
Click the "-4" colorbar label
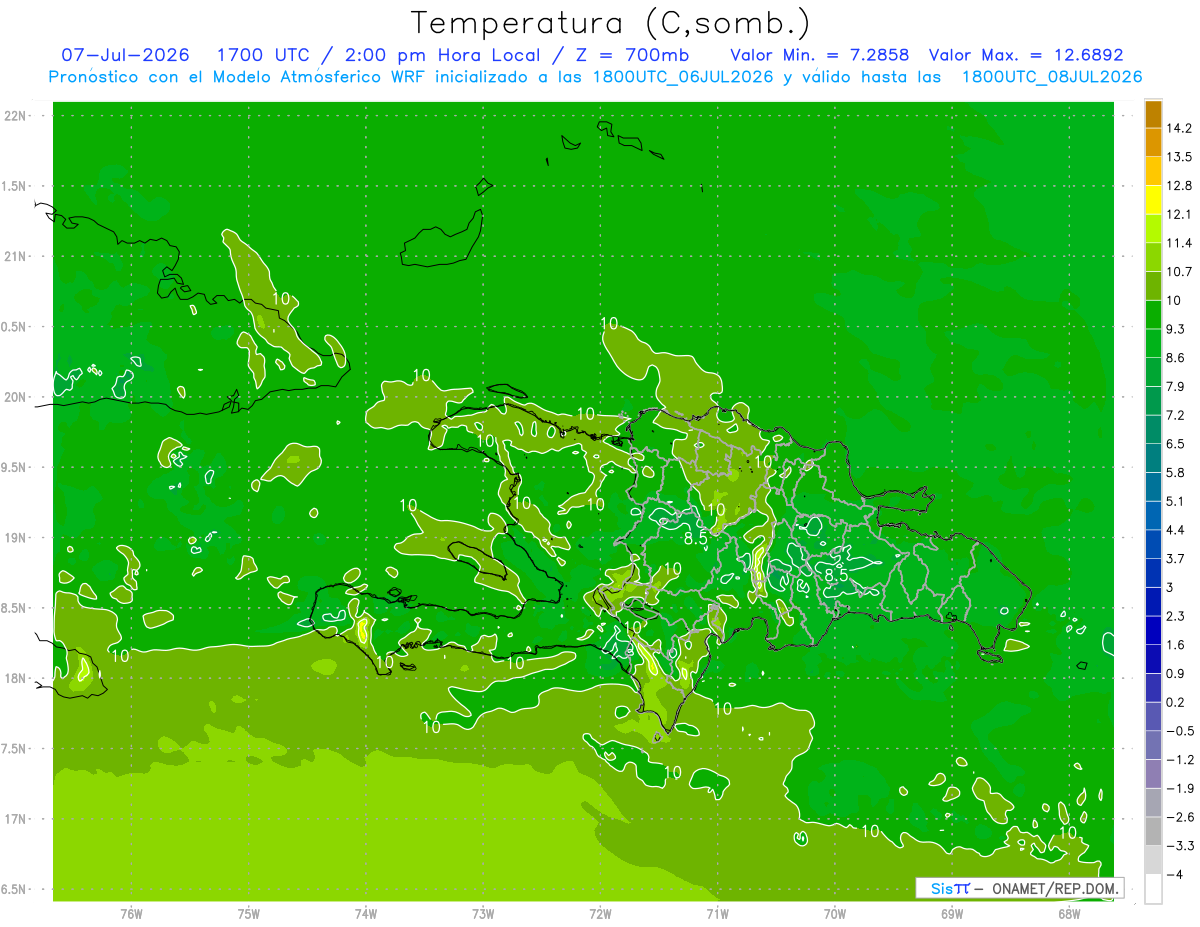(x=1176, y=875)
